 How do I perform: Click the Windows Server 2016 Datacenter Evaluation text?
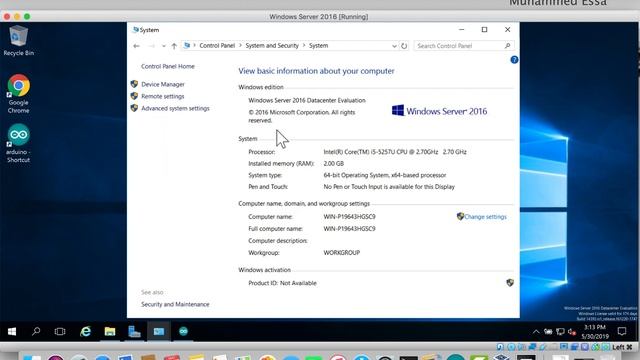pos(307,100)
